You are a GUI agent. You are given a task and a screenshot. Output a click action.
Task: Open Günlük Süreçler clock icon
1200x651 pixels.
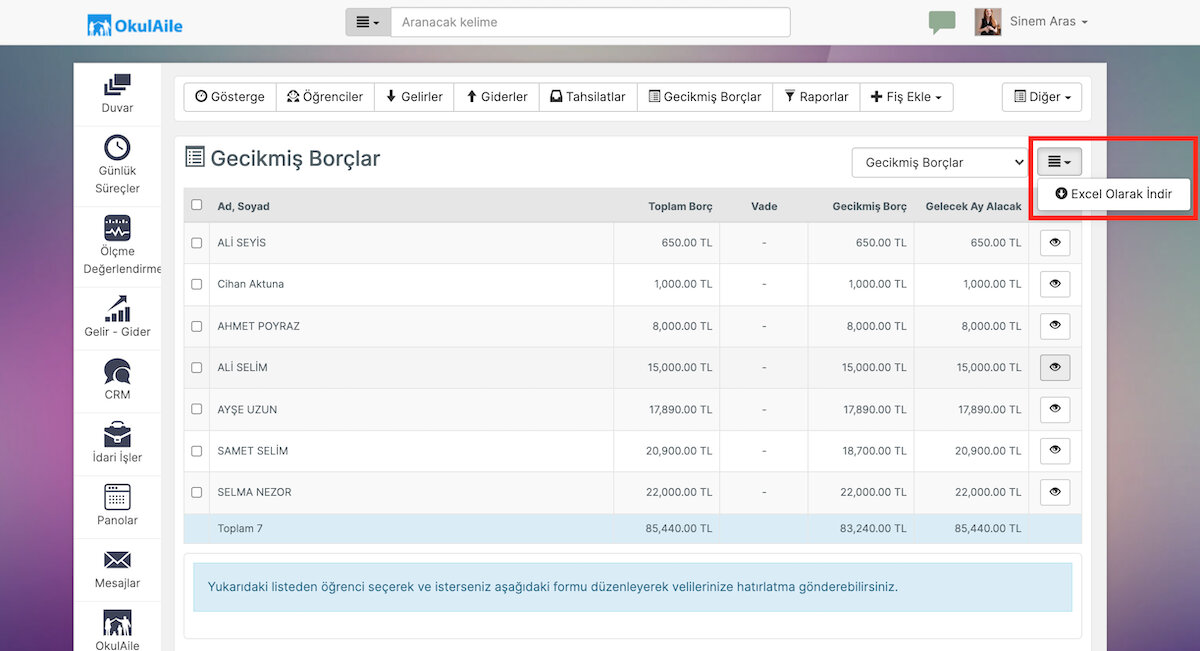(x=117, y=148)
